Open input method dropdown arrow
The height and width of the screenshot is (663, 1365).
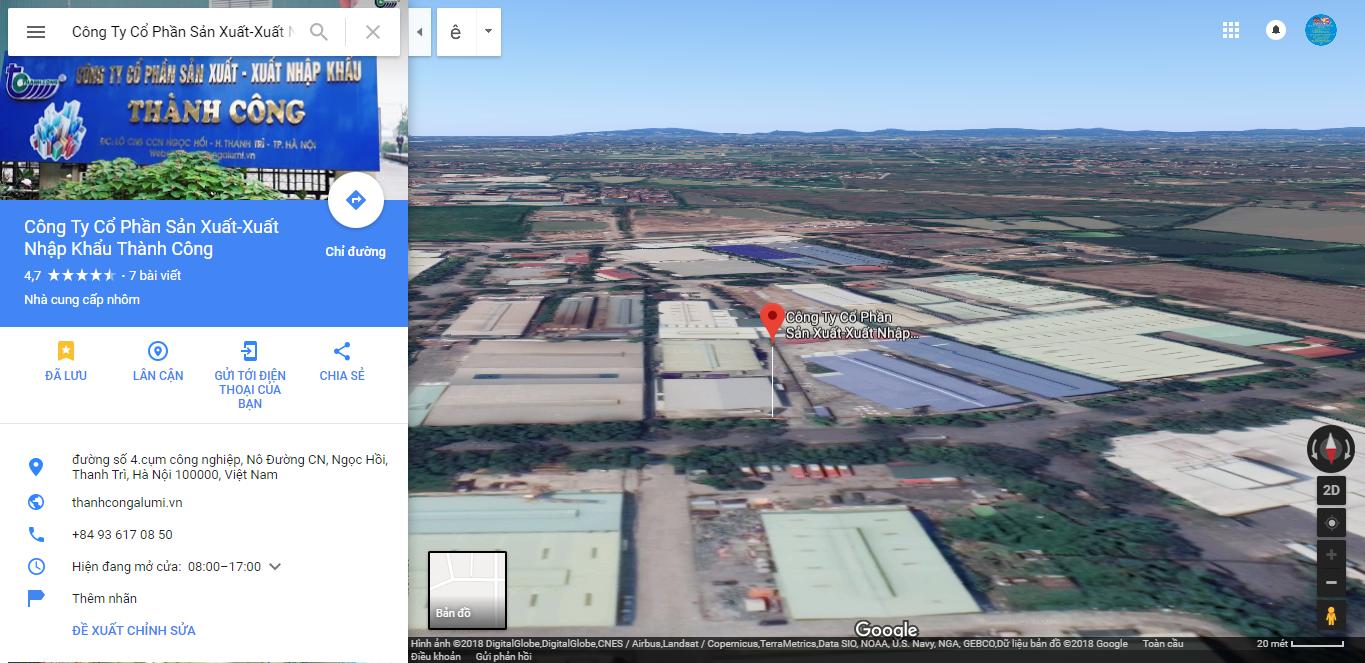pyautogui.click(x=488, y=32)
